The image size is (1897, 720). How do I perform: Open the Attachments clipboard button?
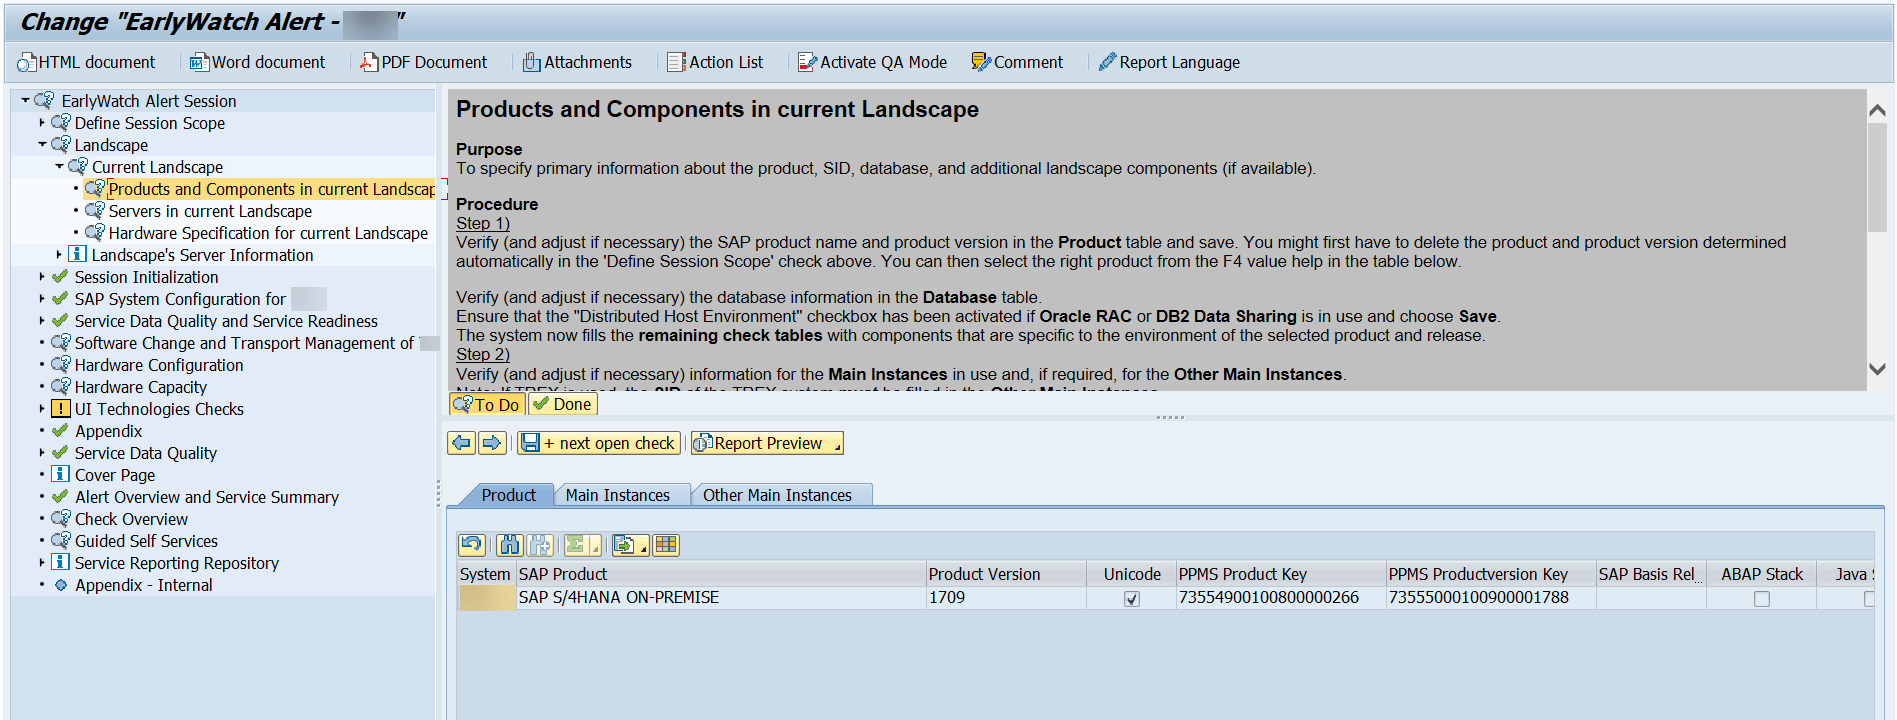coord(577,62)
